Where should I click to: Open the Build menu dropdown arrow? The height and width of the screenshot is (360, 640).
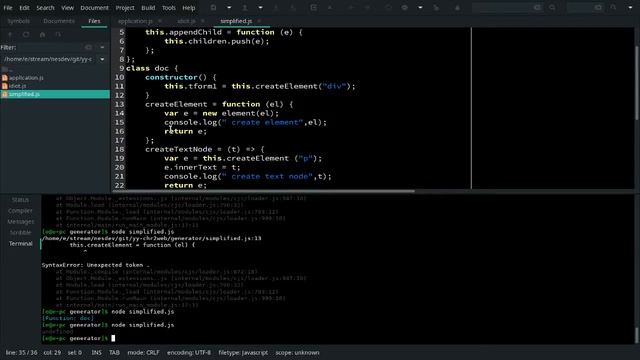tap(420, 7)
